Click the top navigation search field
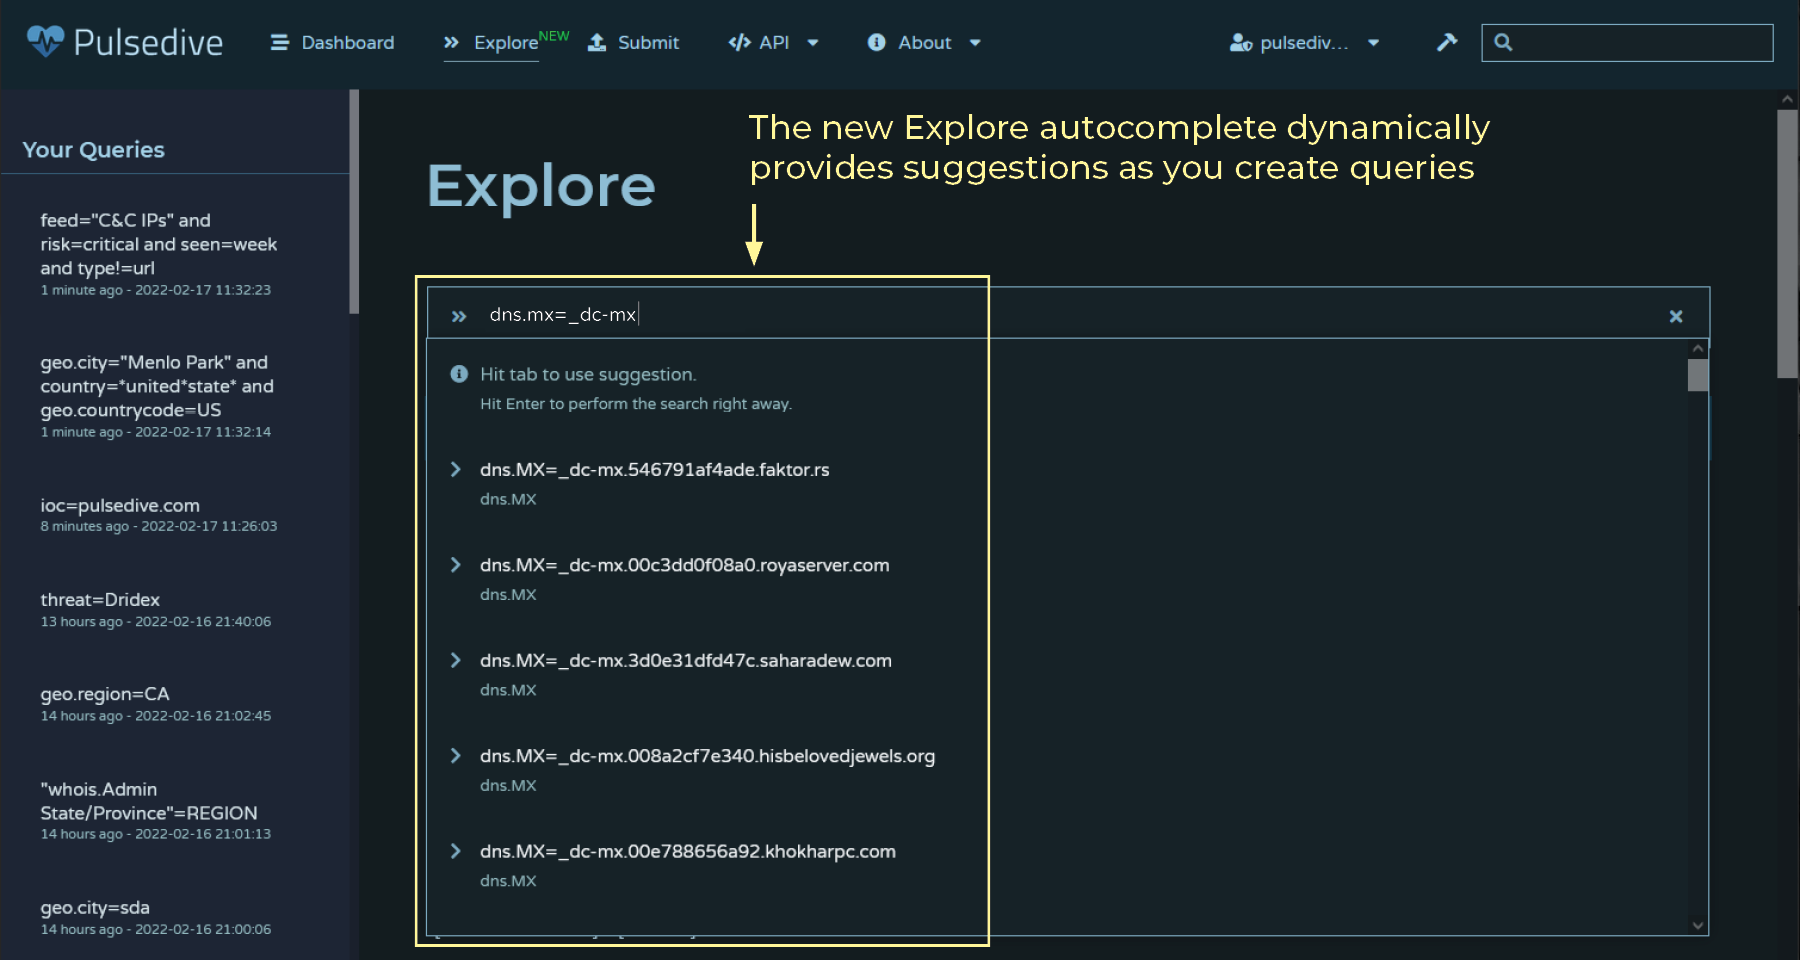The height and width of the screenshot is (960, 1800). [x=1627, y=42]
